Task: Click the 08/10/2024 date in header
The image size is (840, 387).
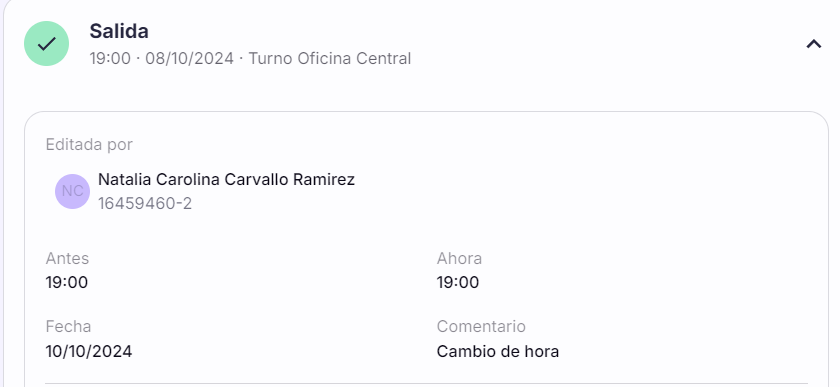Action: 190,58
